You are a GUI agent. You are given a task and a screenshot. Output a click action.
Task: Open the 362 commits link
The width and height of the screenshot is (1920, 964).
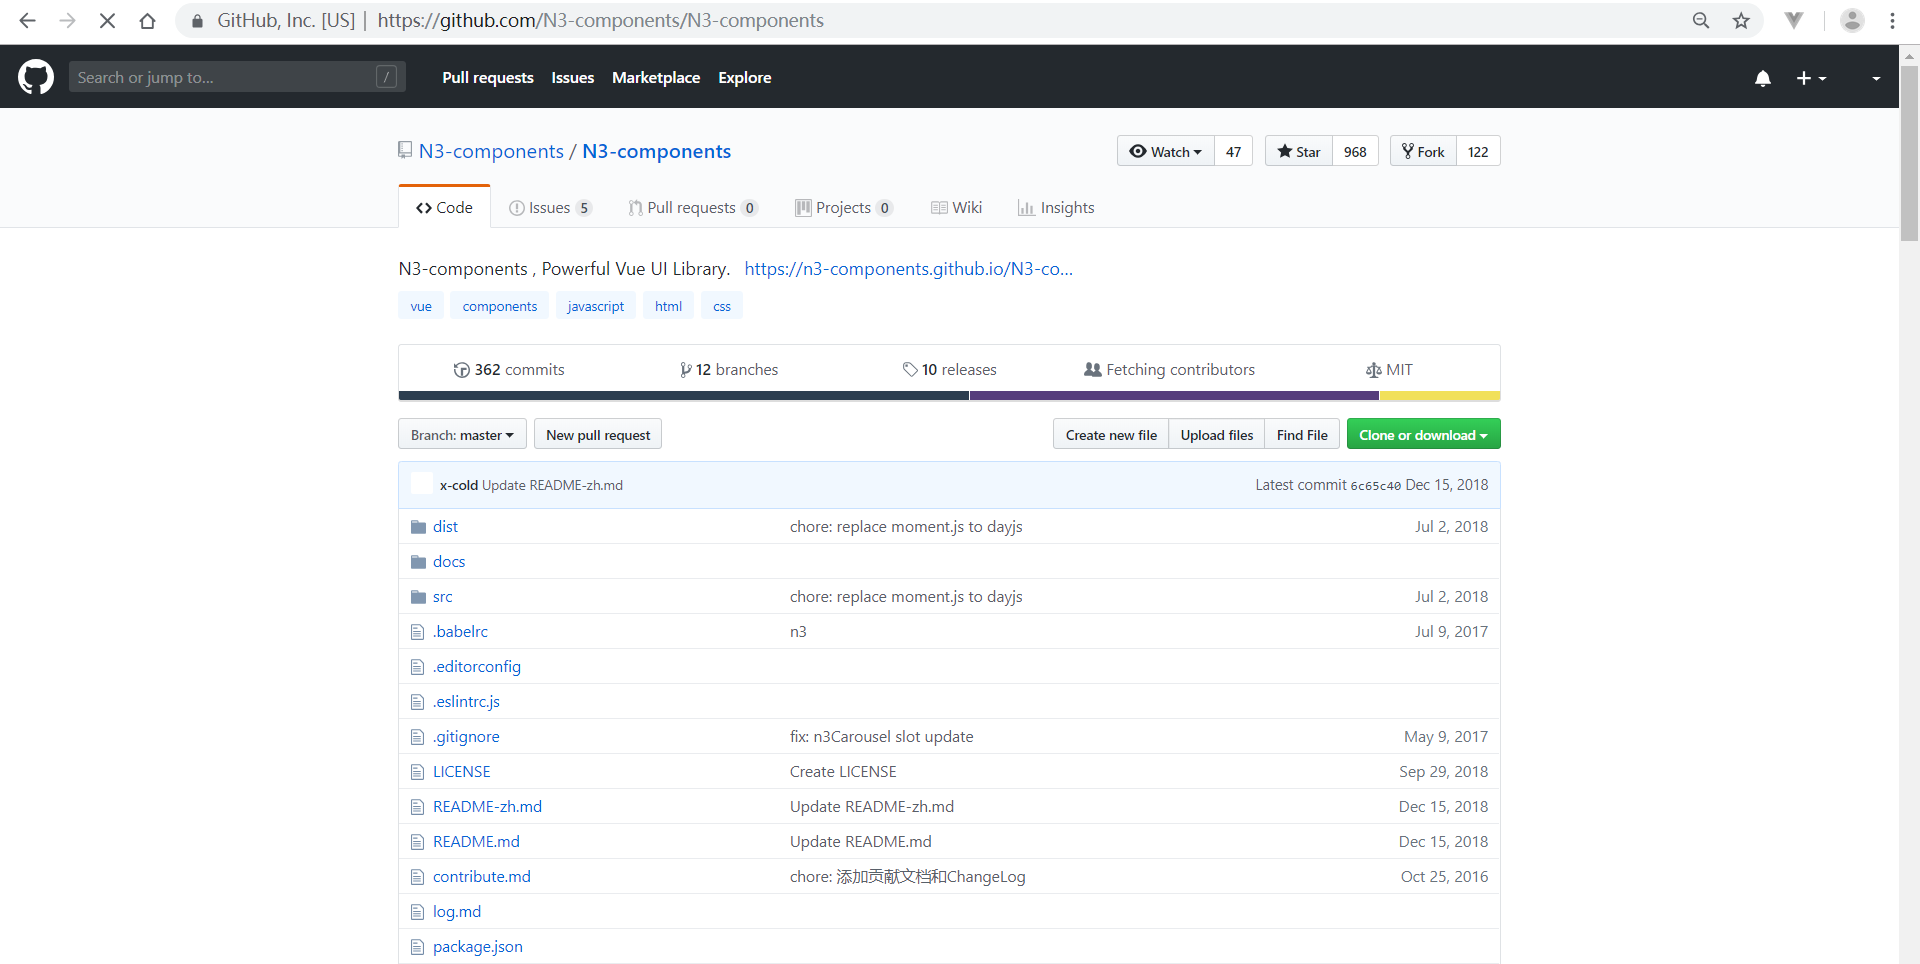tap(509, 369)
